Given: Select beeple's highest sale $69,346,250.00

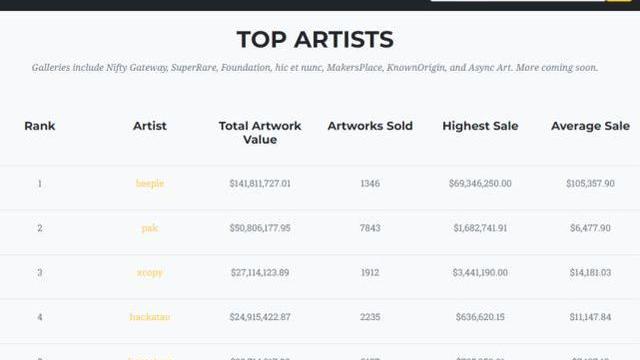Looking at the screenshot, I should 480,184.
